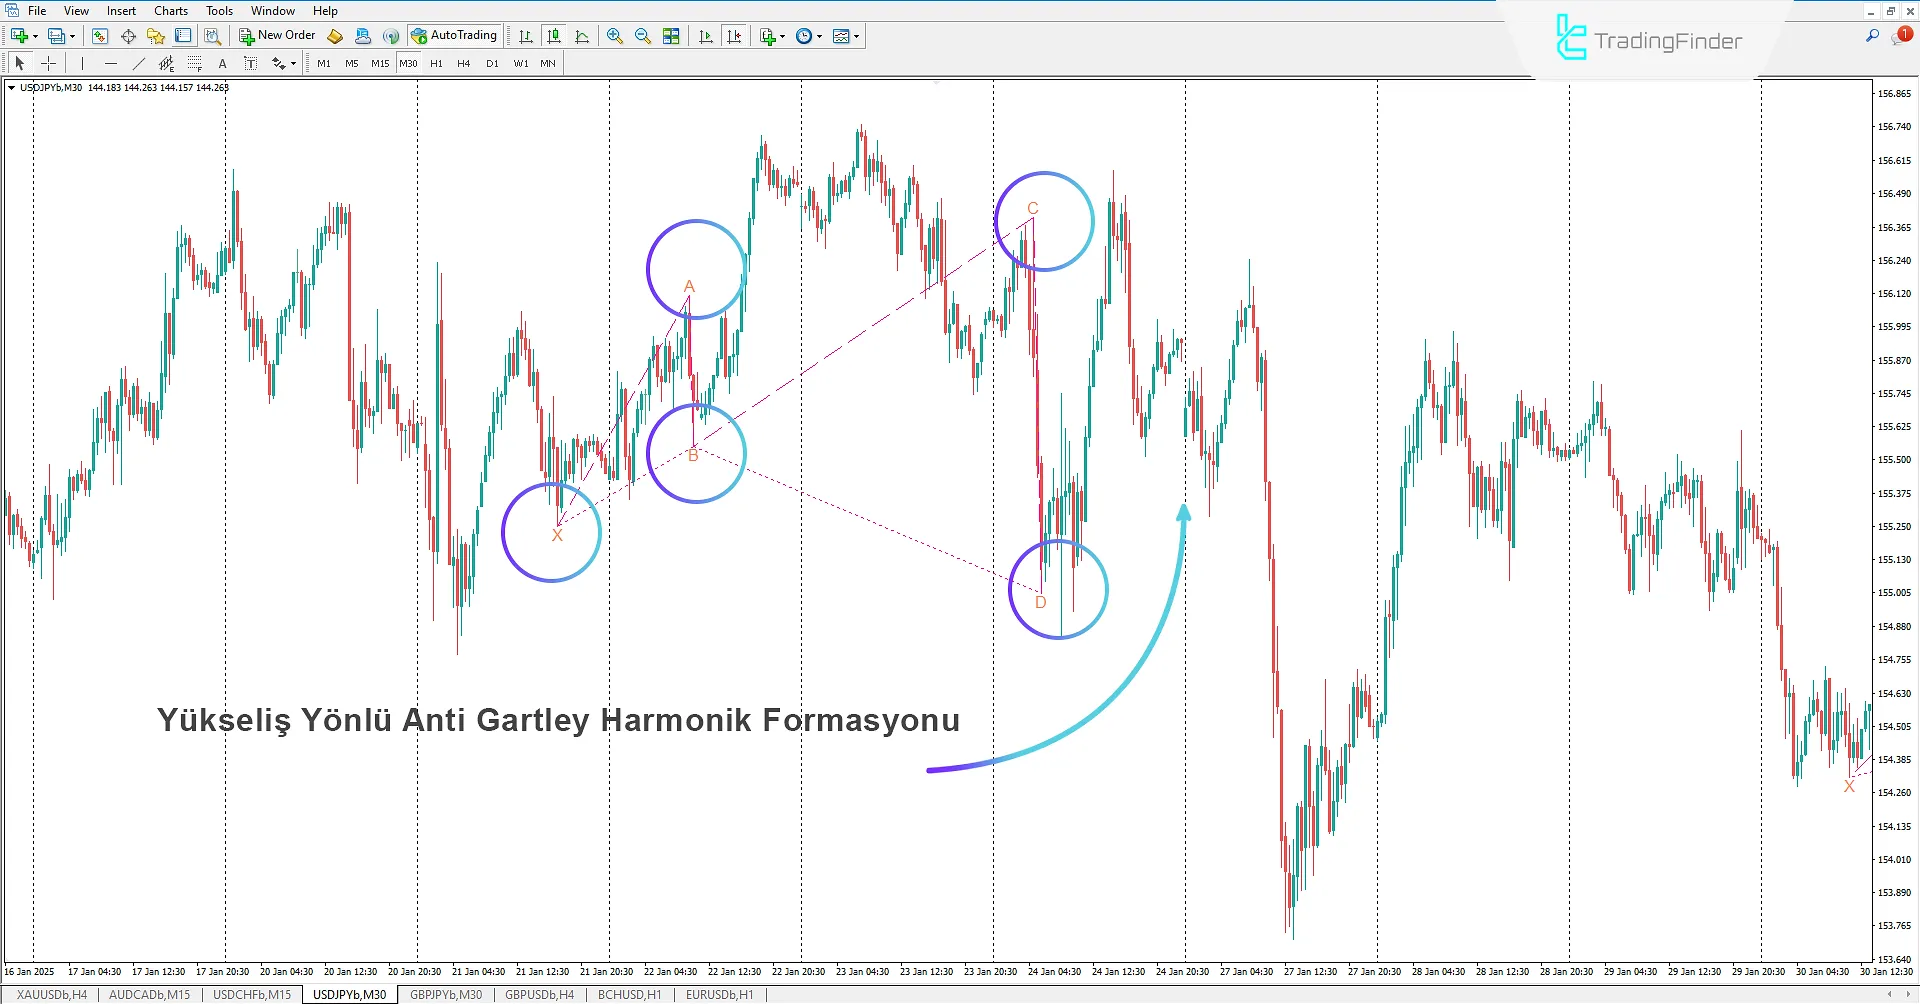Viewport: 1920px width, 1005px height.
Task: Select the Crosshair tool
Action: pos(48,63)
